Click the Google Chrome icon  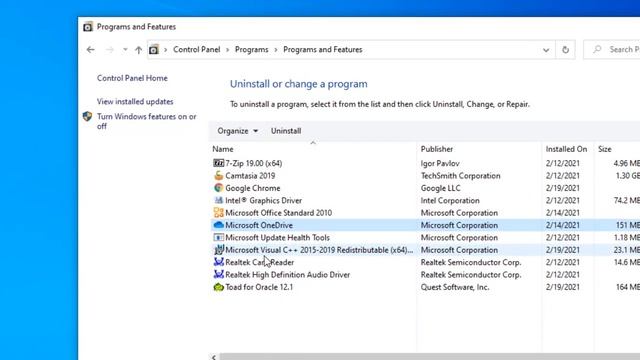tap(218, 188)
